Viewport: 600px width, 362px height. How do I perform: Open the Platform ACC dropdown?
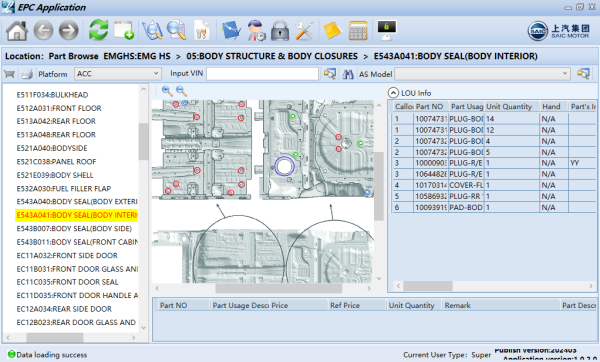point(118,73)
